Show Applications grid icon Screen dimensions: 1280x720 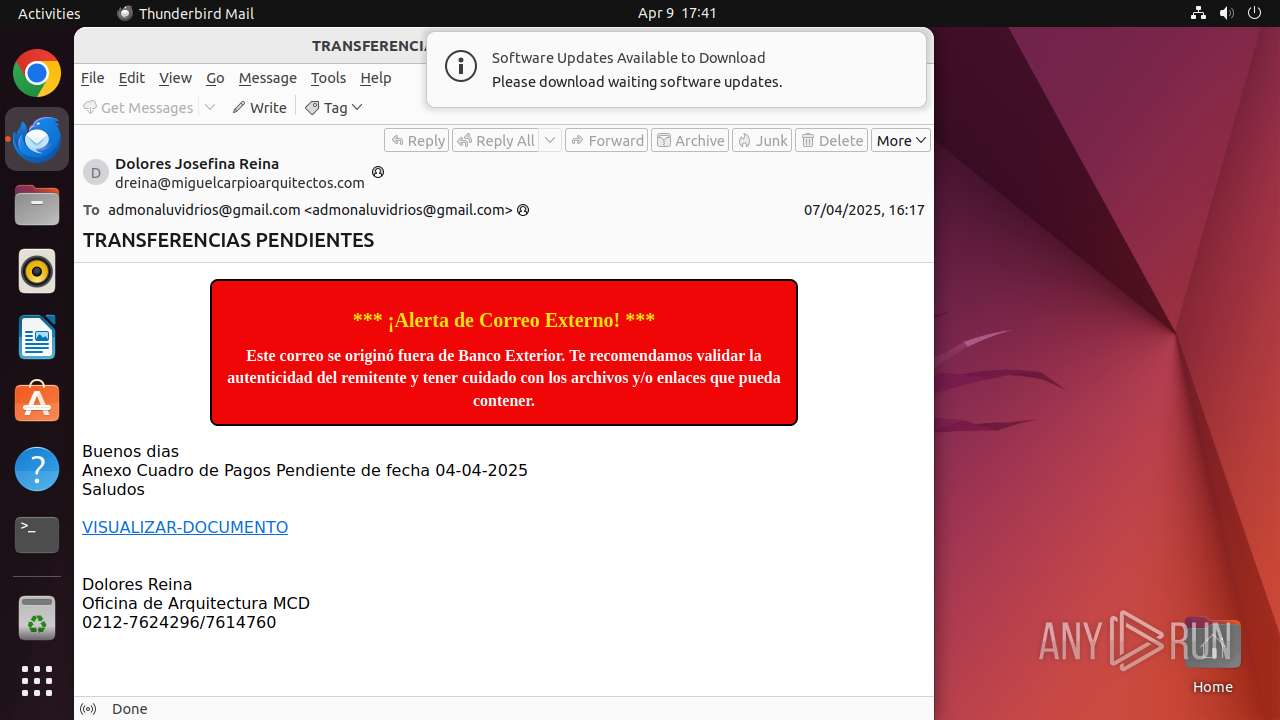coord(37,681)
